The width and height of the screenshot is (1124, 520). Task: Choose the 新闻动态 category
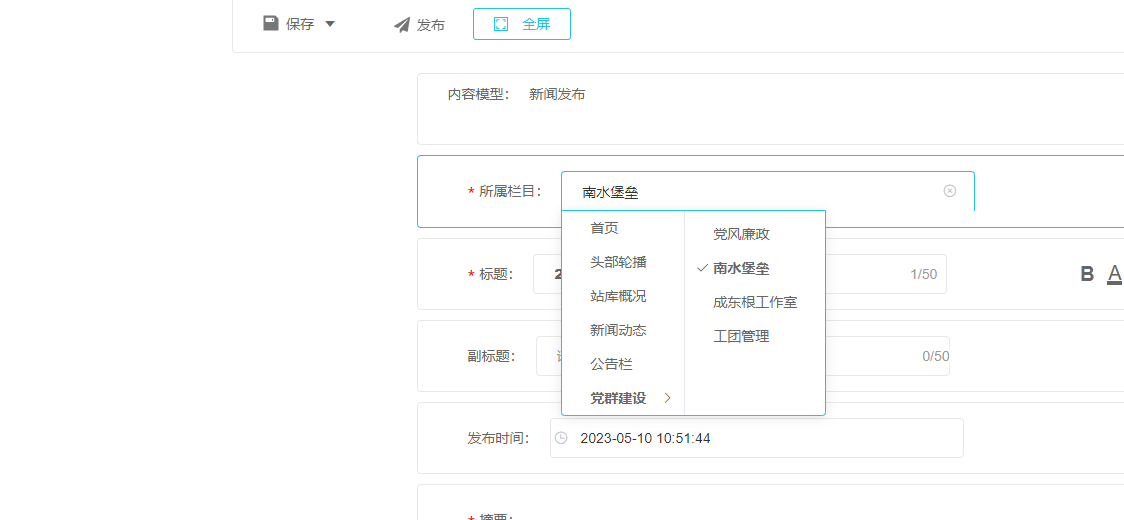point(618,330)
